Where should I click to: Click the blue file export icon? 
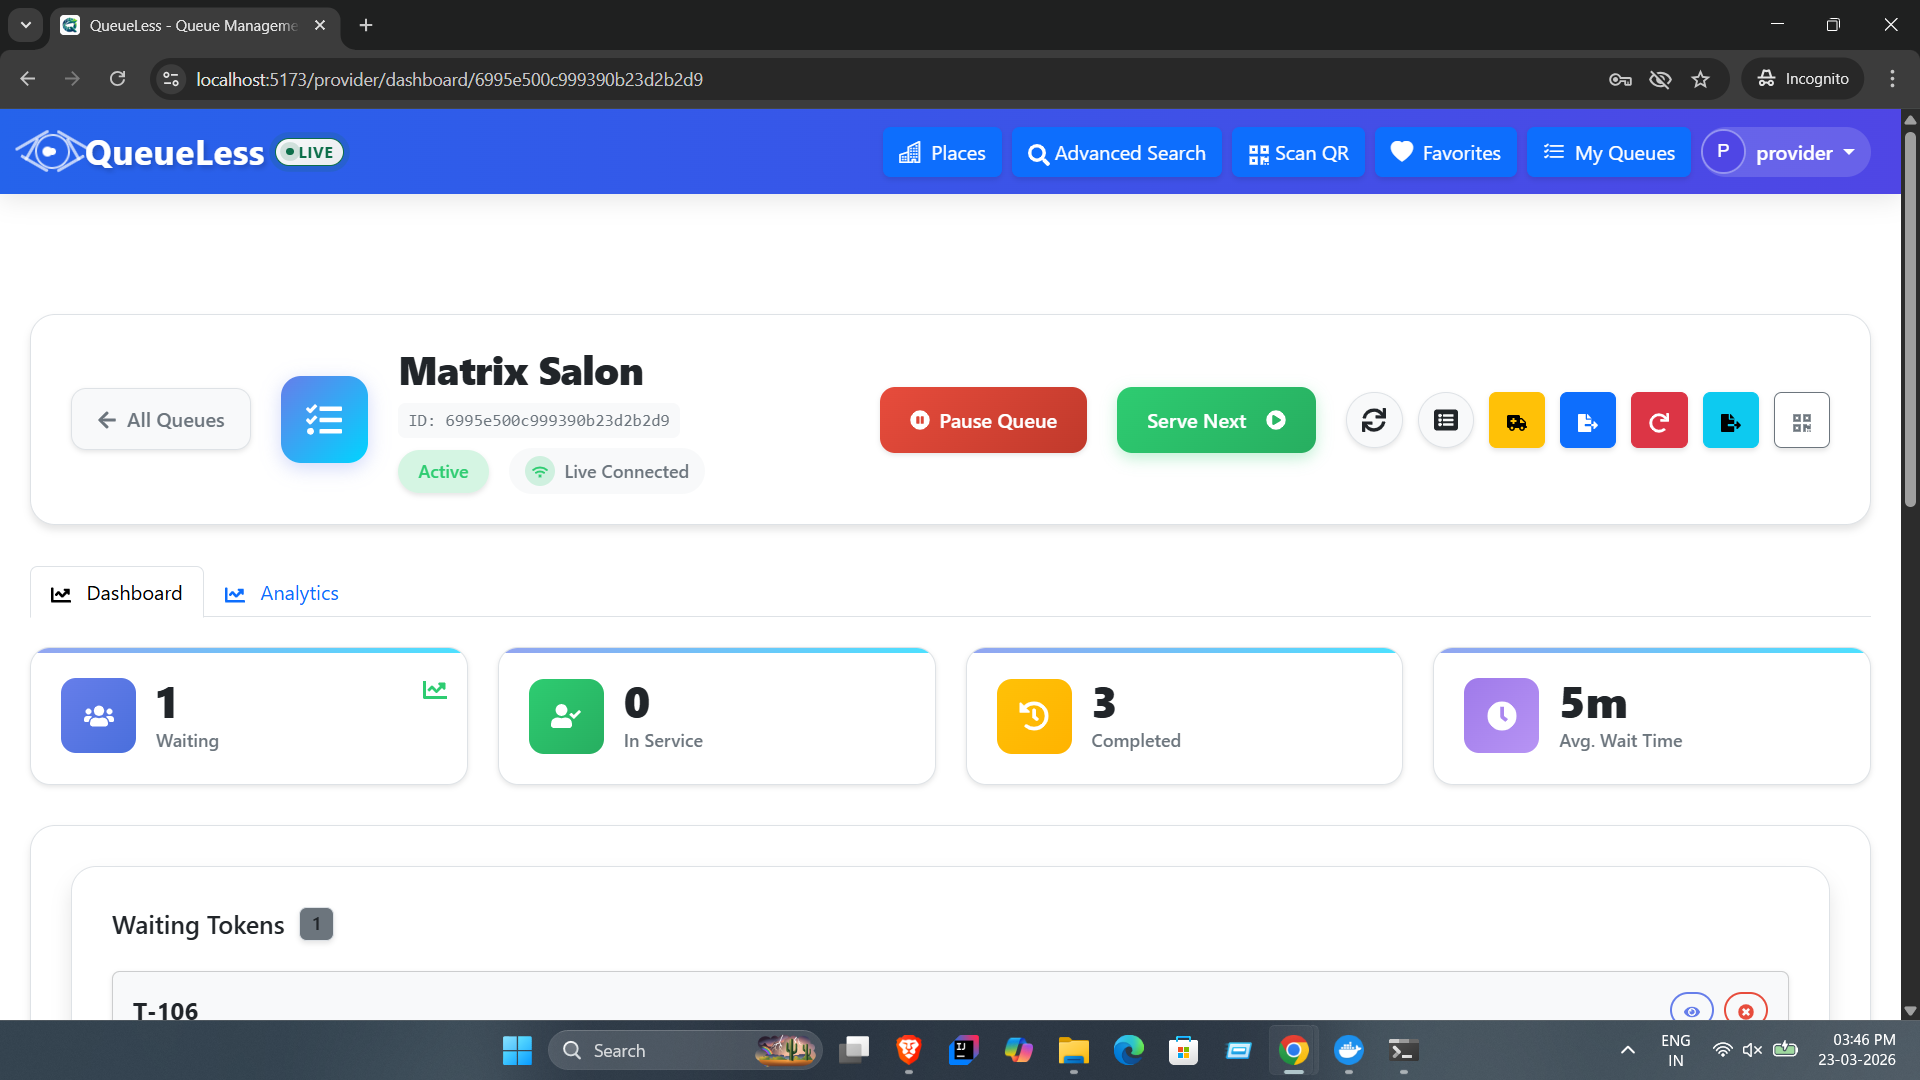pos(1587,420)
